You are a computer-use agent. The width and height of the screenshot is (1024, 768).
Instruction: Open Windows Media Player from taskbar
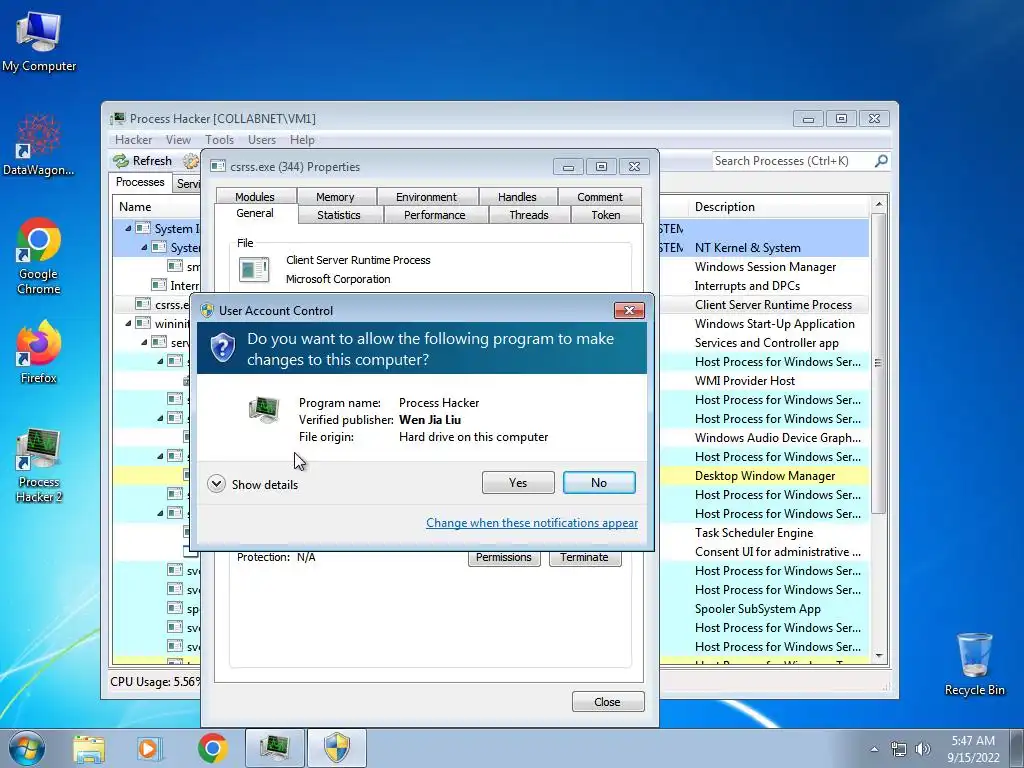[x=150, y=749]
